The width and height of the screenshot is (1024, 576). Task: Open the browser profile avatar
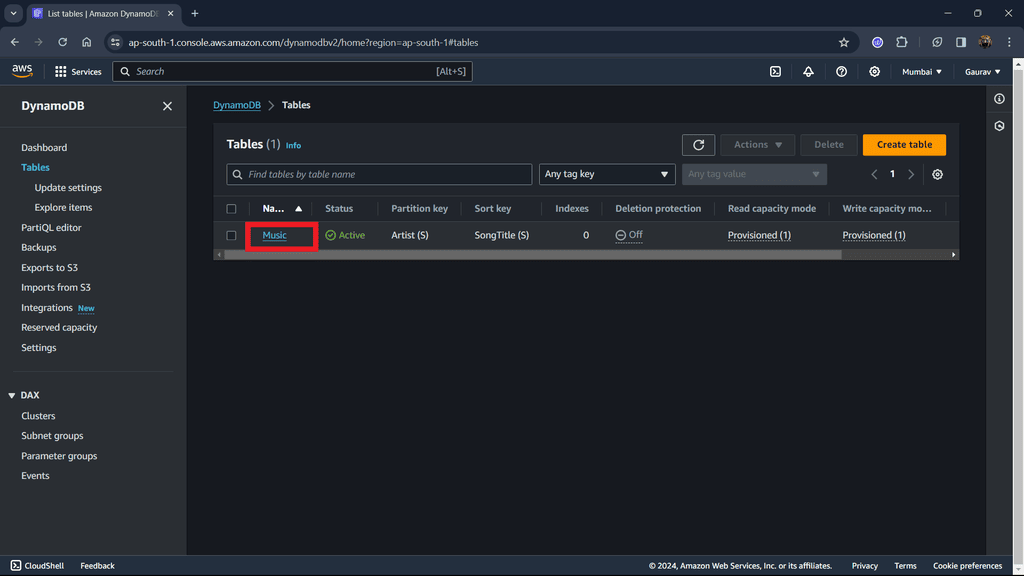[985, 42]
